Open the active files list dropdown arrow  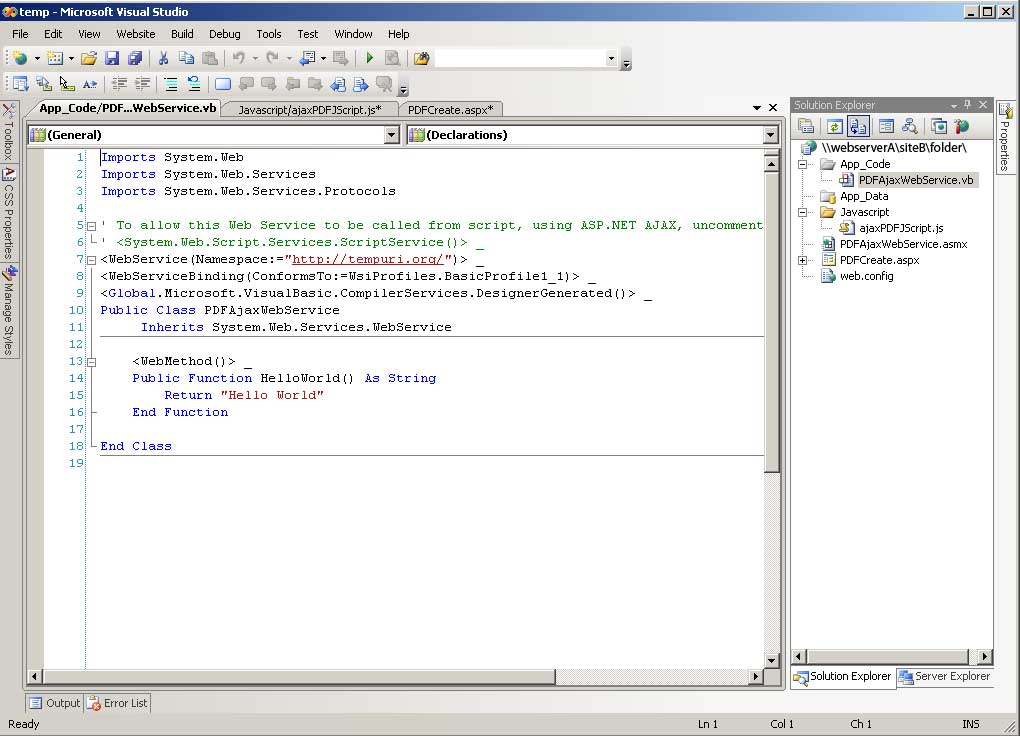click(757, 107)
